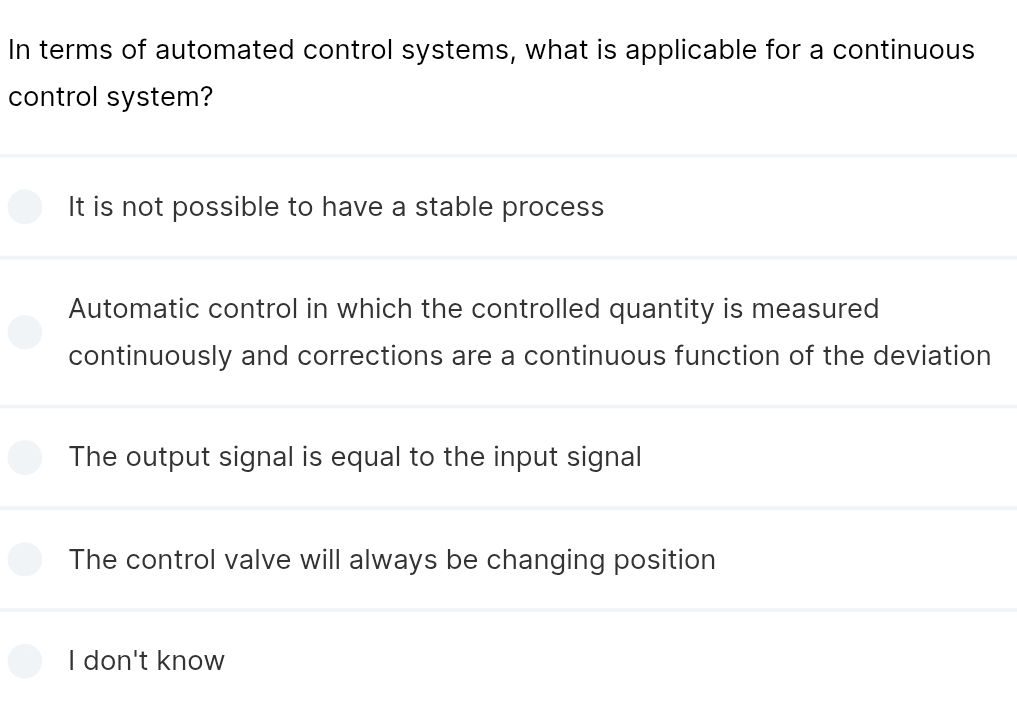The height and width of the screenshot is (723, 1017).
Task: Click the "I don't know" answer text
Action: pos(146,661)
